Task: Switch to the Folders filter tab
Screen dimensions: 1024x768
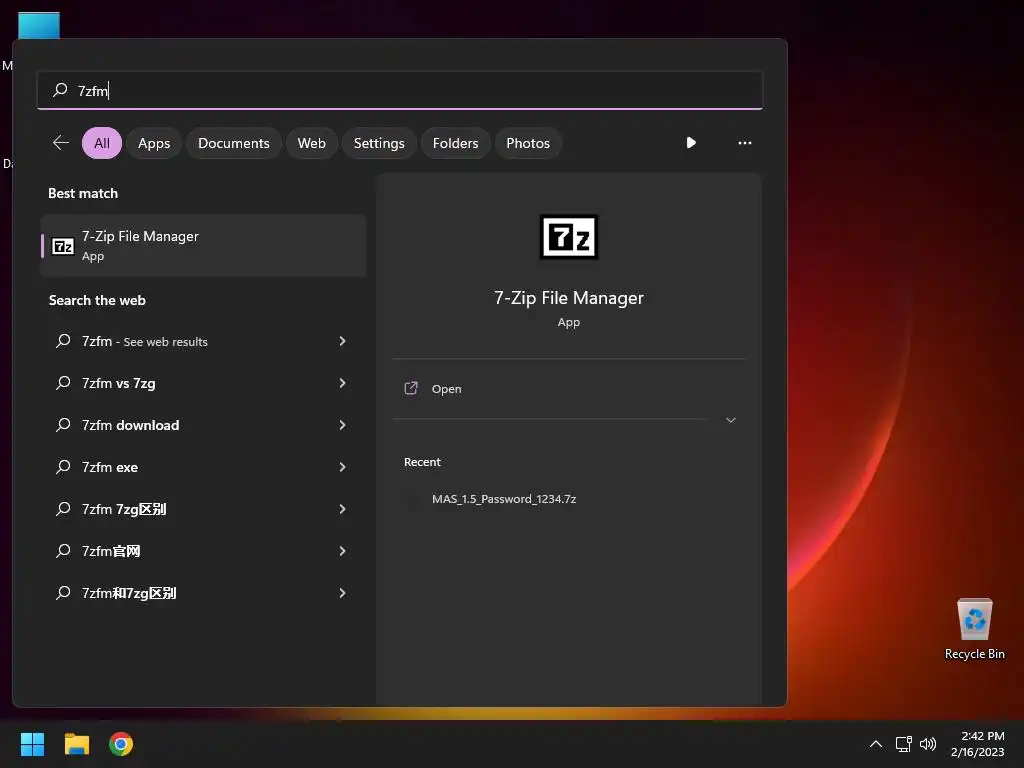Action: coord(455,143)
